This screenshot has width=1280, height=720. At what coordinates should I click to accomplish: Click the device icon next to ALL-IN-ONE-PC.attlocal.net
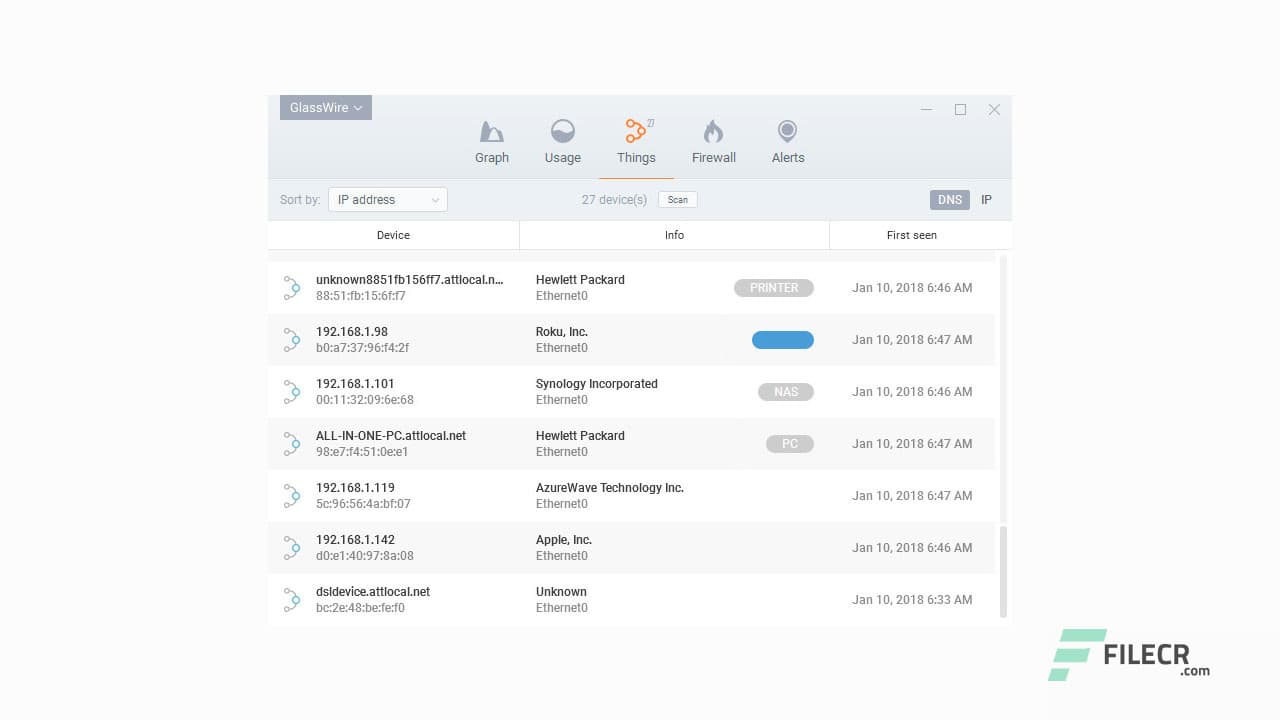pyautogui.click(x=291, y=443)
